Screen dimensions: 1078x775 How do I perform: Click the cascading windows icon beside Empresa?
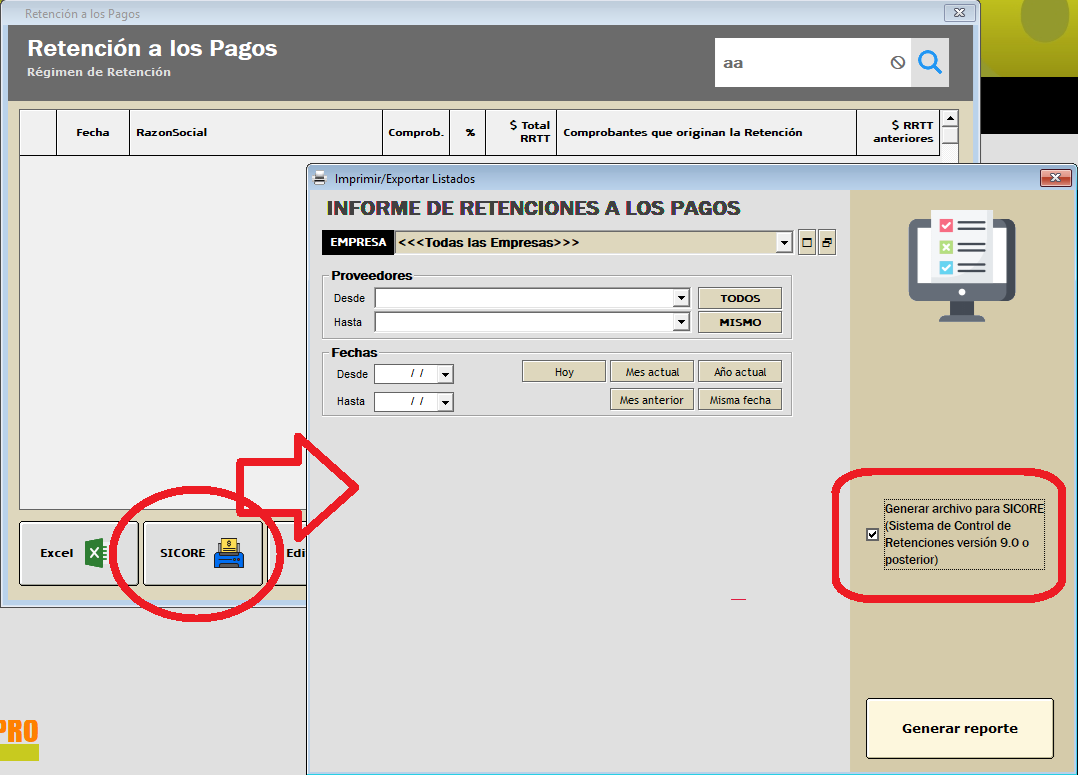click(827, 243)
